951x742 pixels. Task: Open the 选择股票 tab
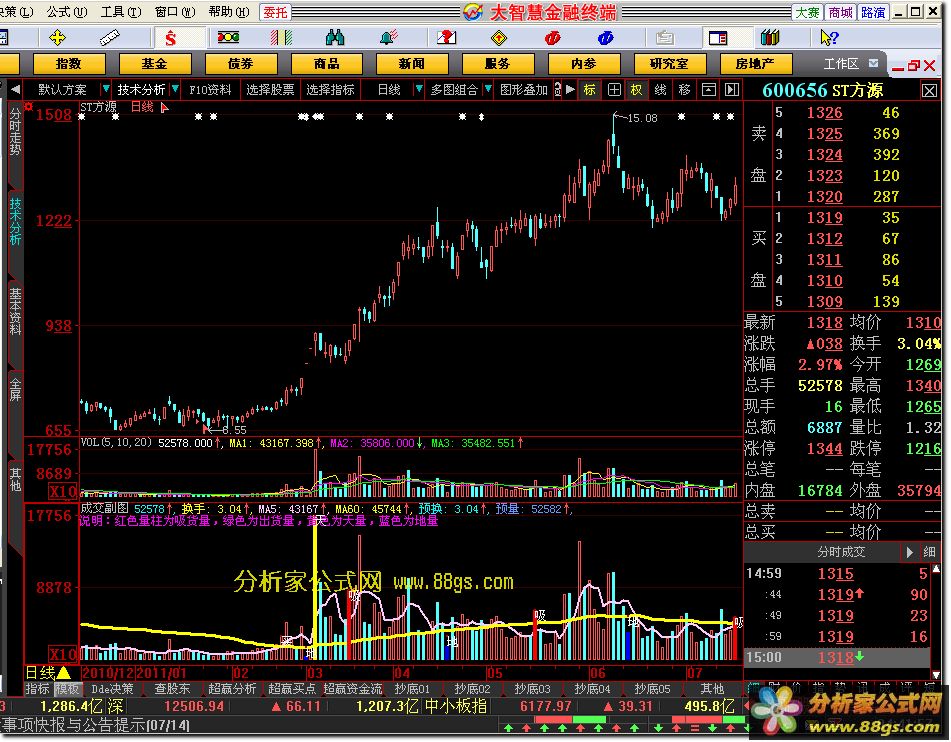271,90
